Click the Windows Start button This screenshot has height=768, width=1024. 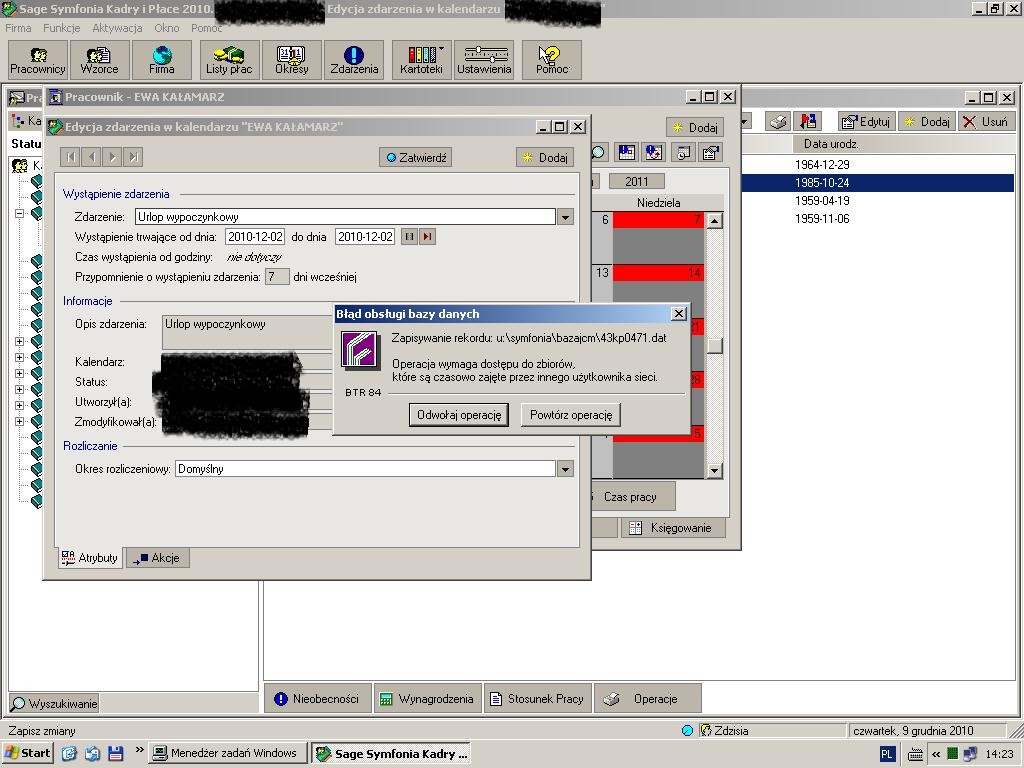pyautogui.click(x=28, y=753)
